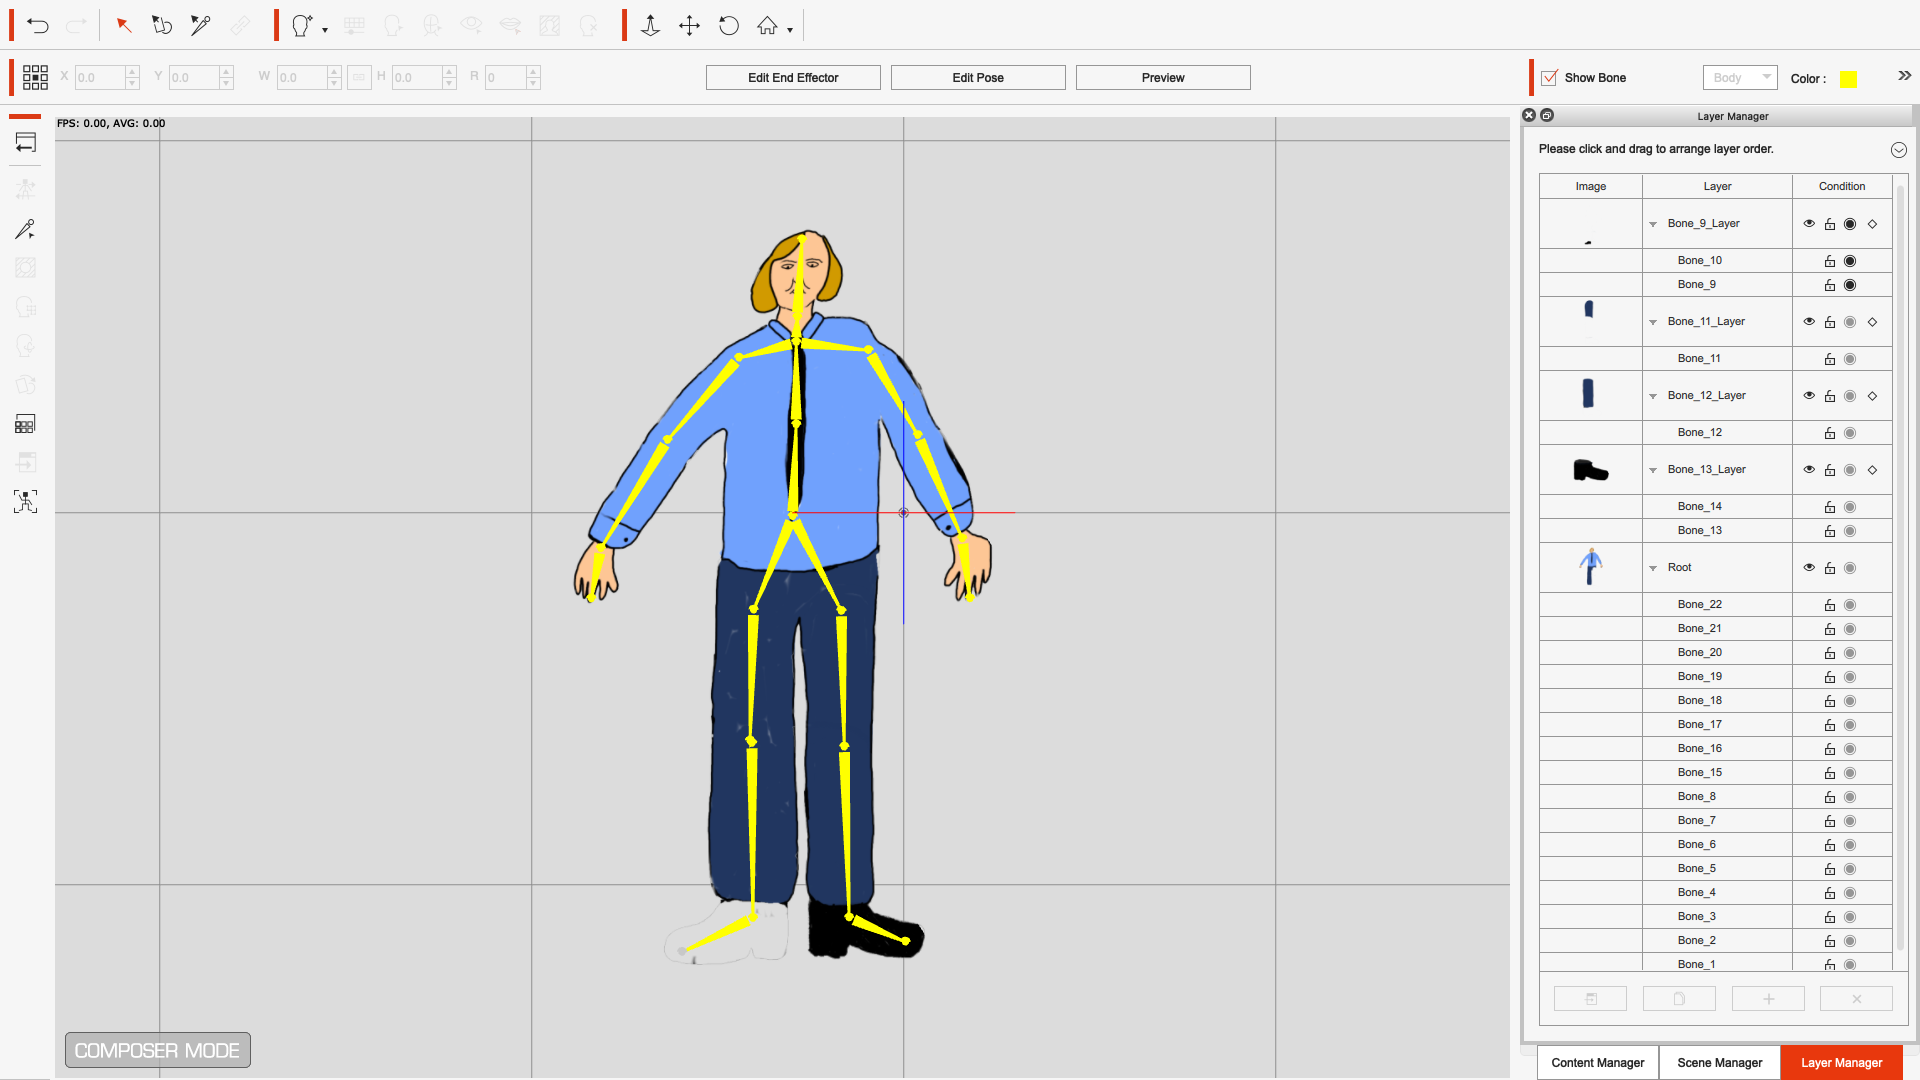Click the Undo arrow icon
1920x1080 pixels.
pos(38,26)
